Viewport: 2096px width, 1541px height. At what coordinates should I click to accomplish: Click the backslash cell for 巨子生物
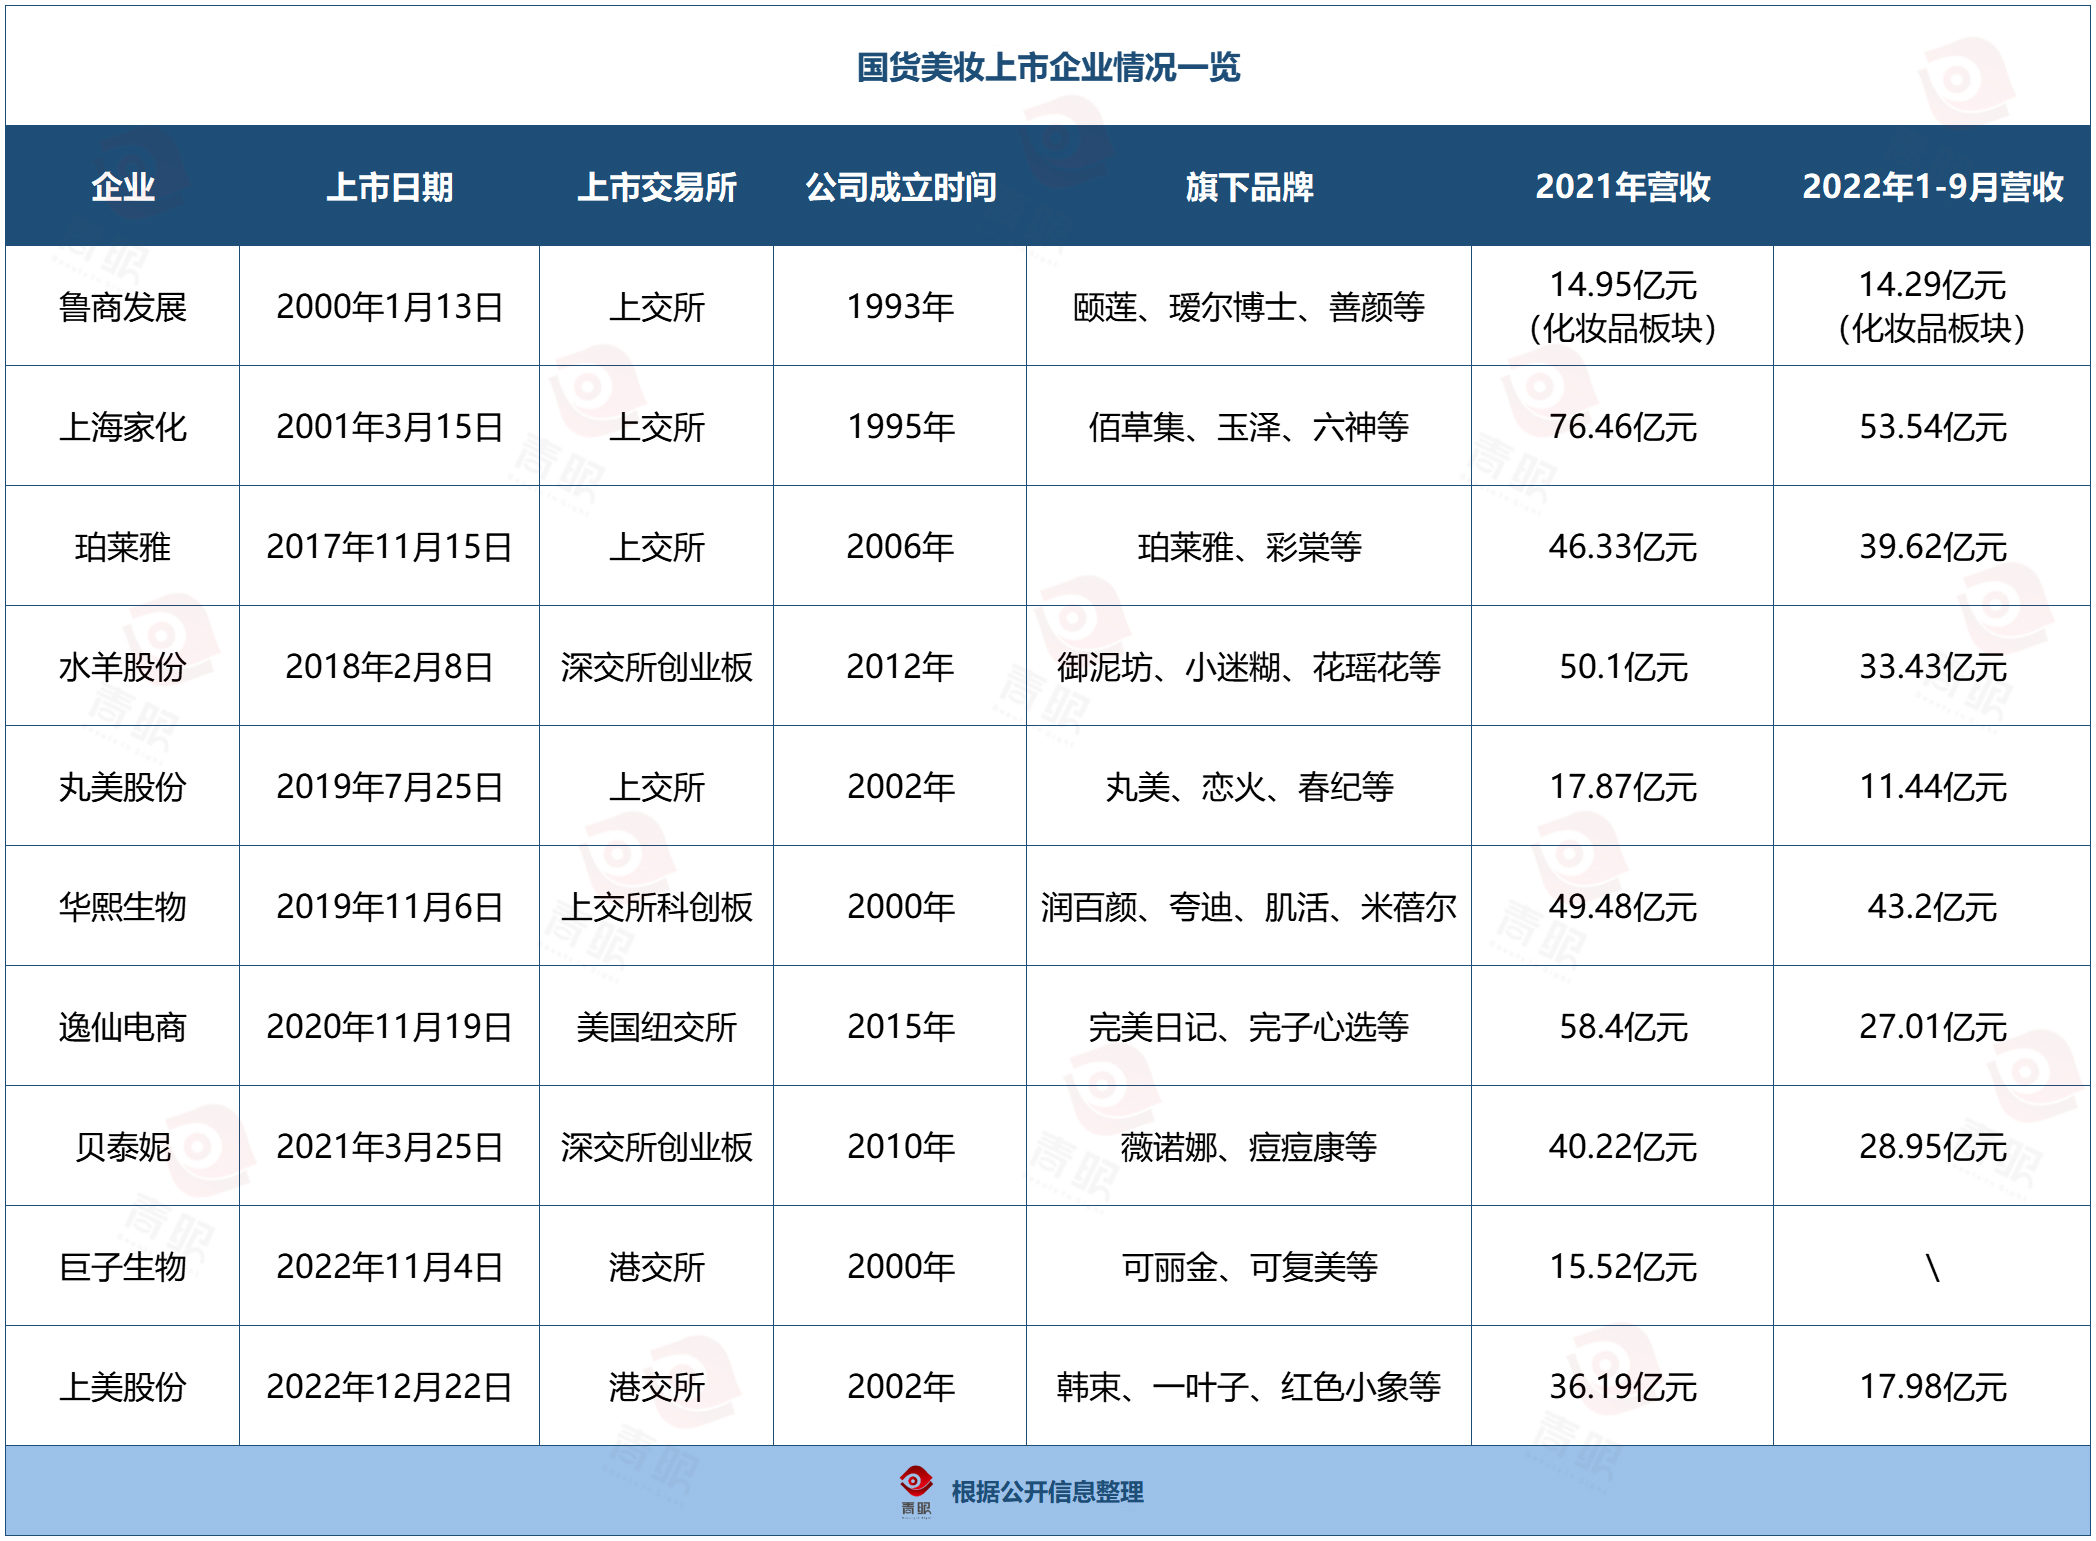point(1932,1267)
